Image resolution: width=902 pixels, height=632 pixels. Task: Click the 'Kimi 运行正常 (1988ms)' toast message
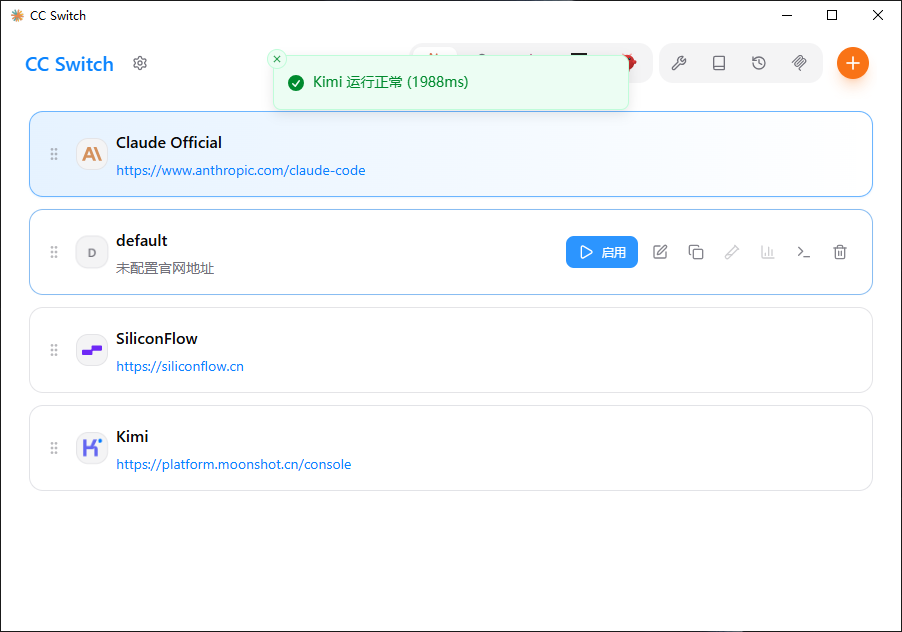tap(391, 82)
